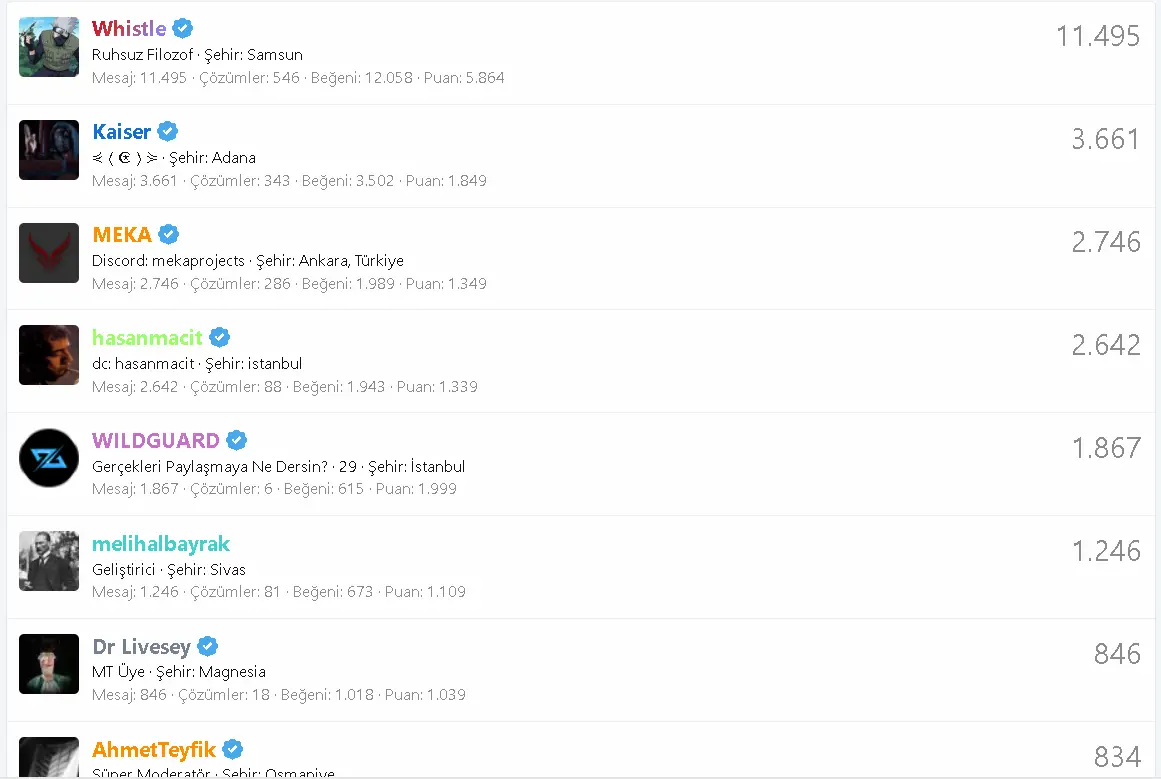This screenshot has width=1161, height=779.
Task: Click Whistle's 11.495 message count
Action: pos(1097,36)
